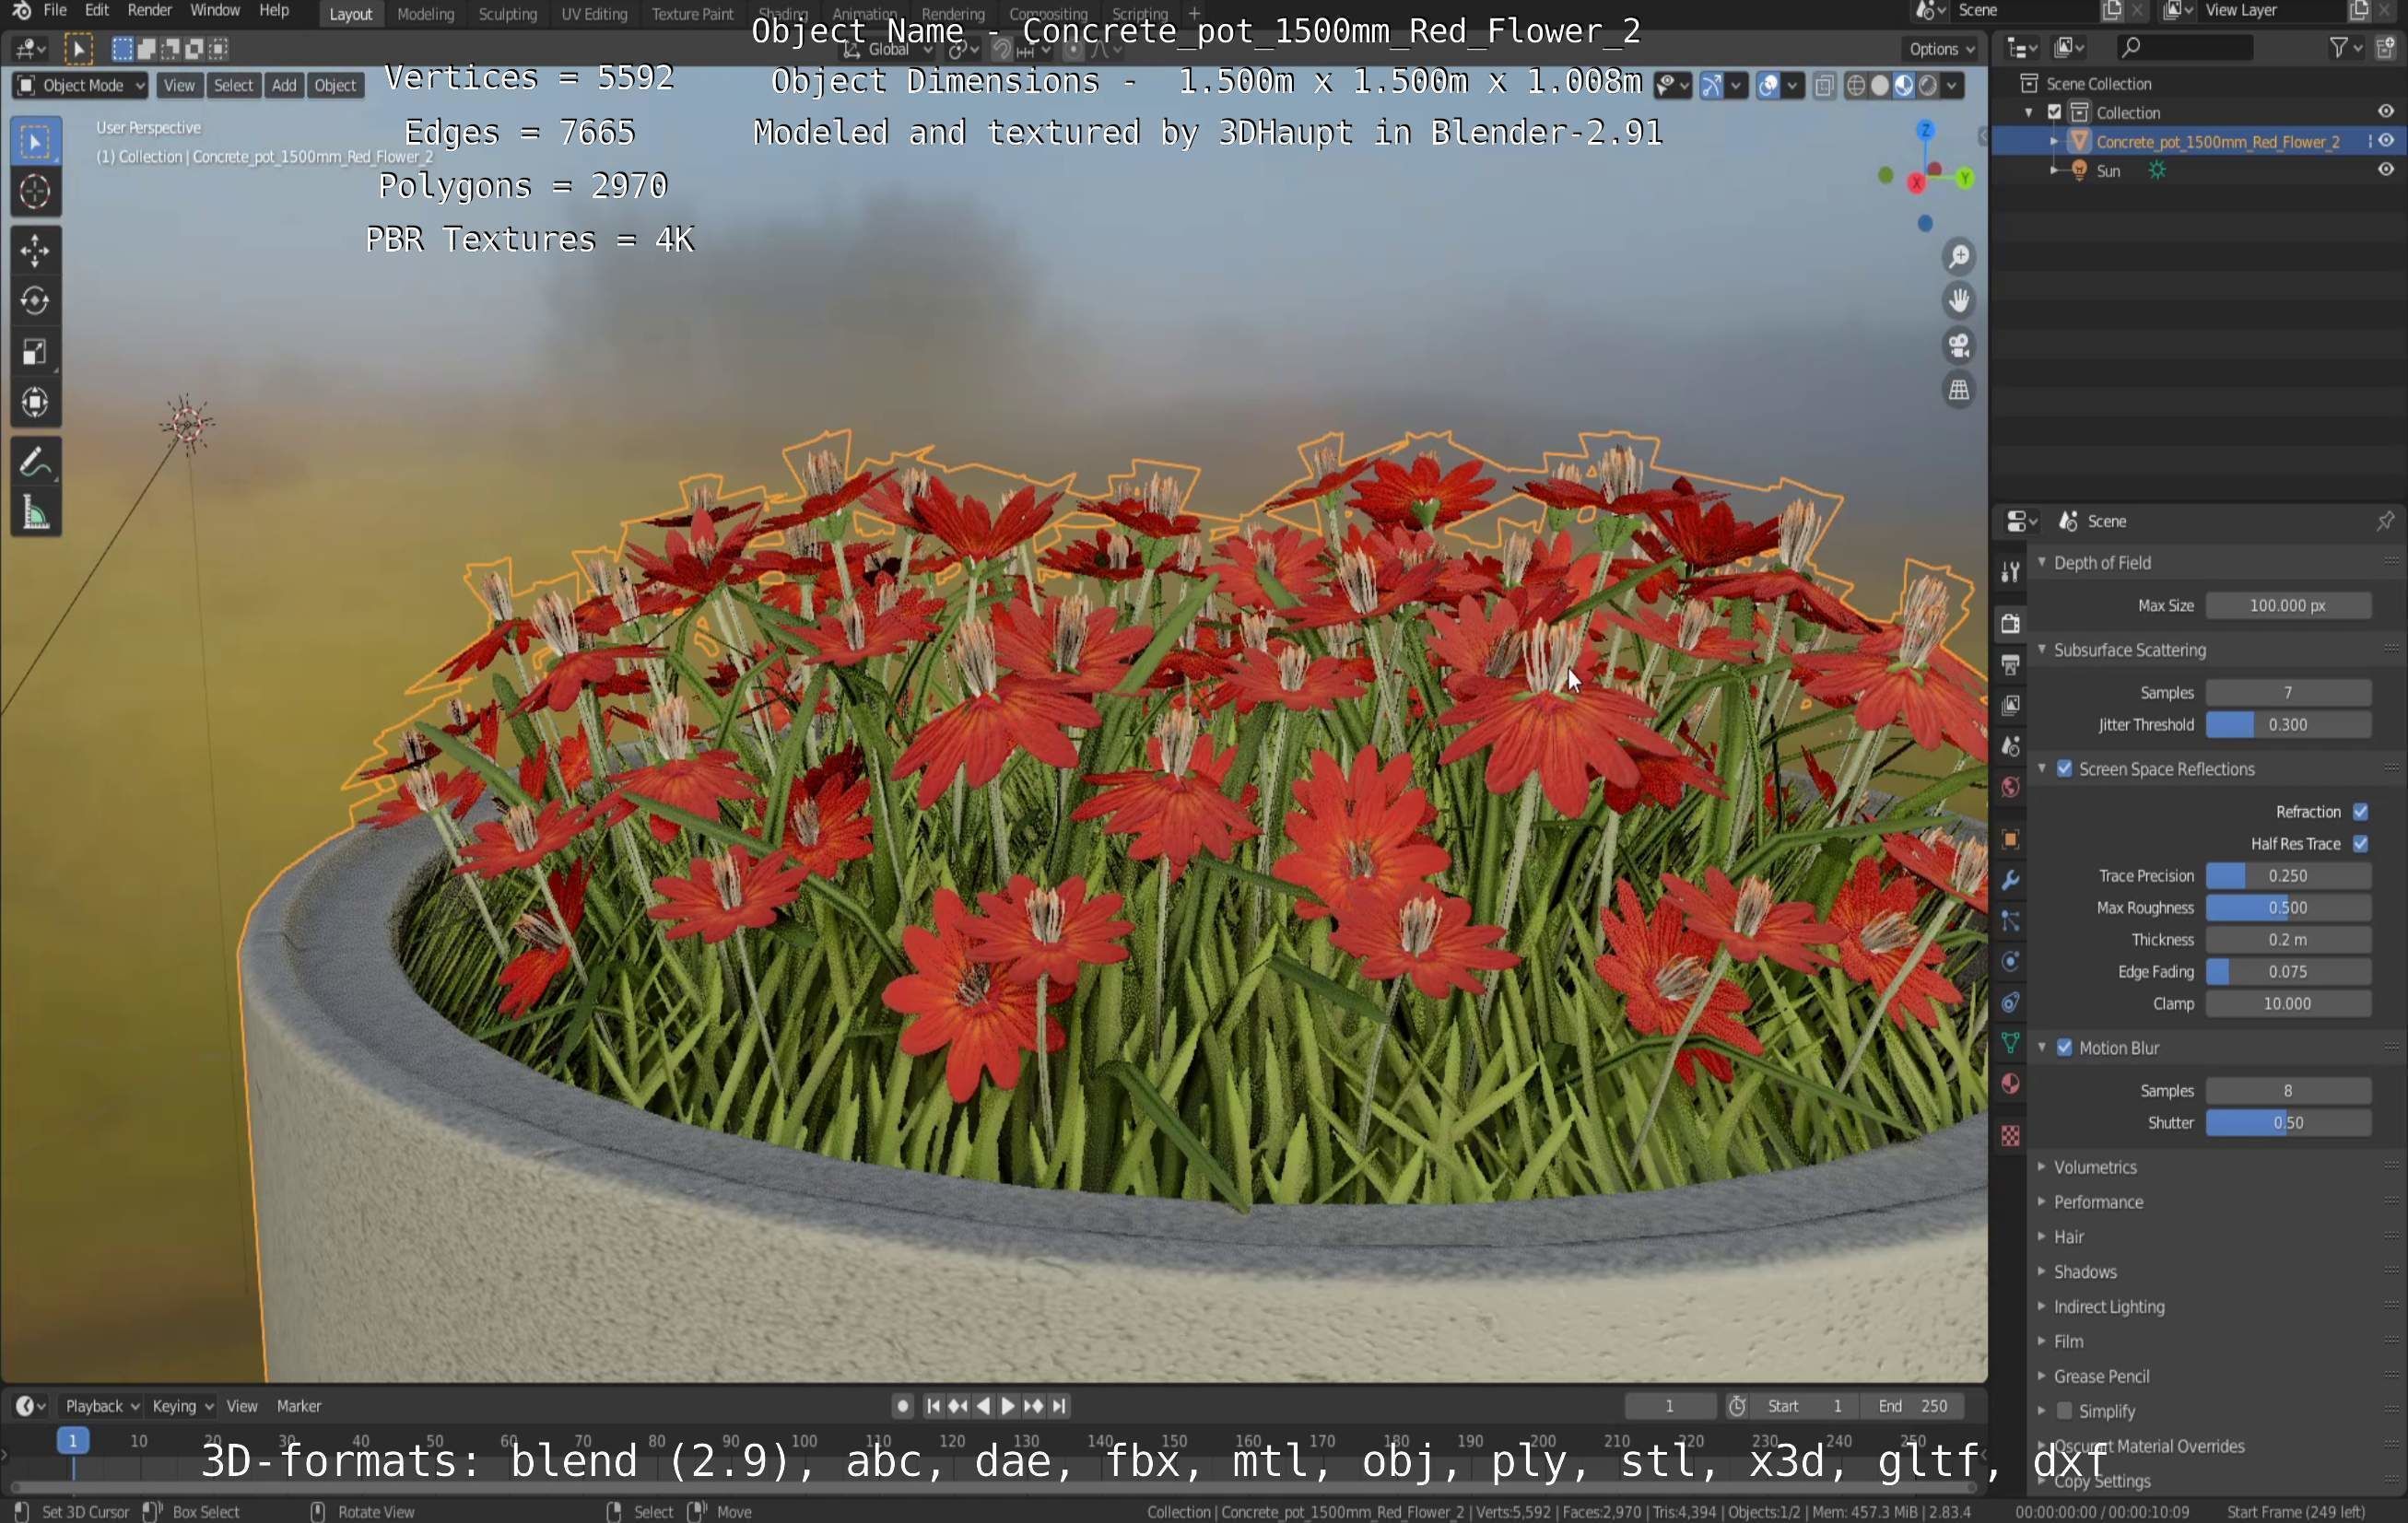Open the Particle properties tab
The image size is (2408, 1523).
[2010, 921]
